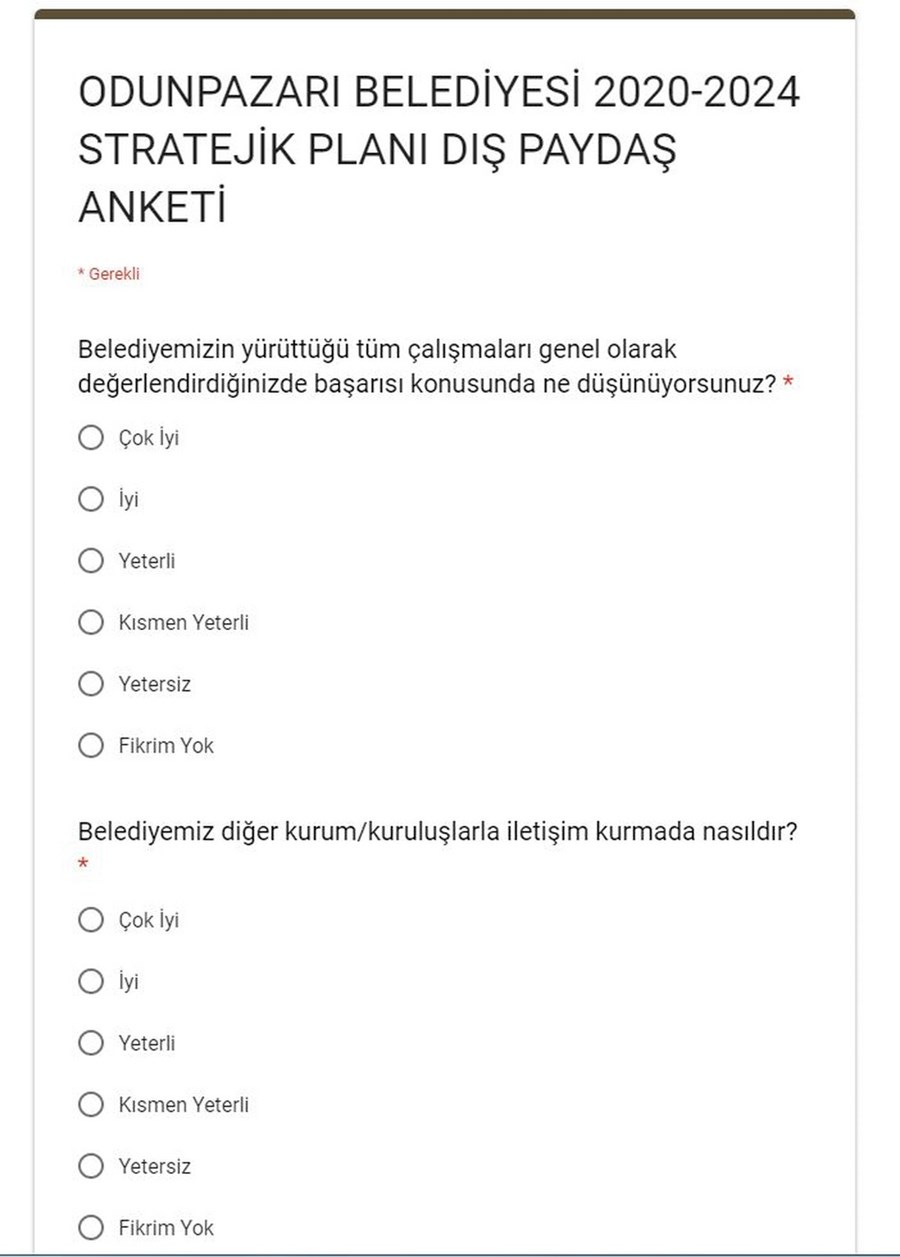The width and height of the screenshot is (900, 1257).
Task: Select 'Kısmen Yeterli' in the second question
Action: point(91,1104)
